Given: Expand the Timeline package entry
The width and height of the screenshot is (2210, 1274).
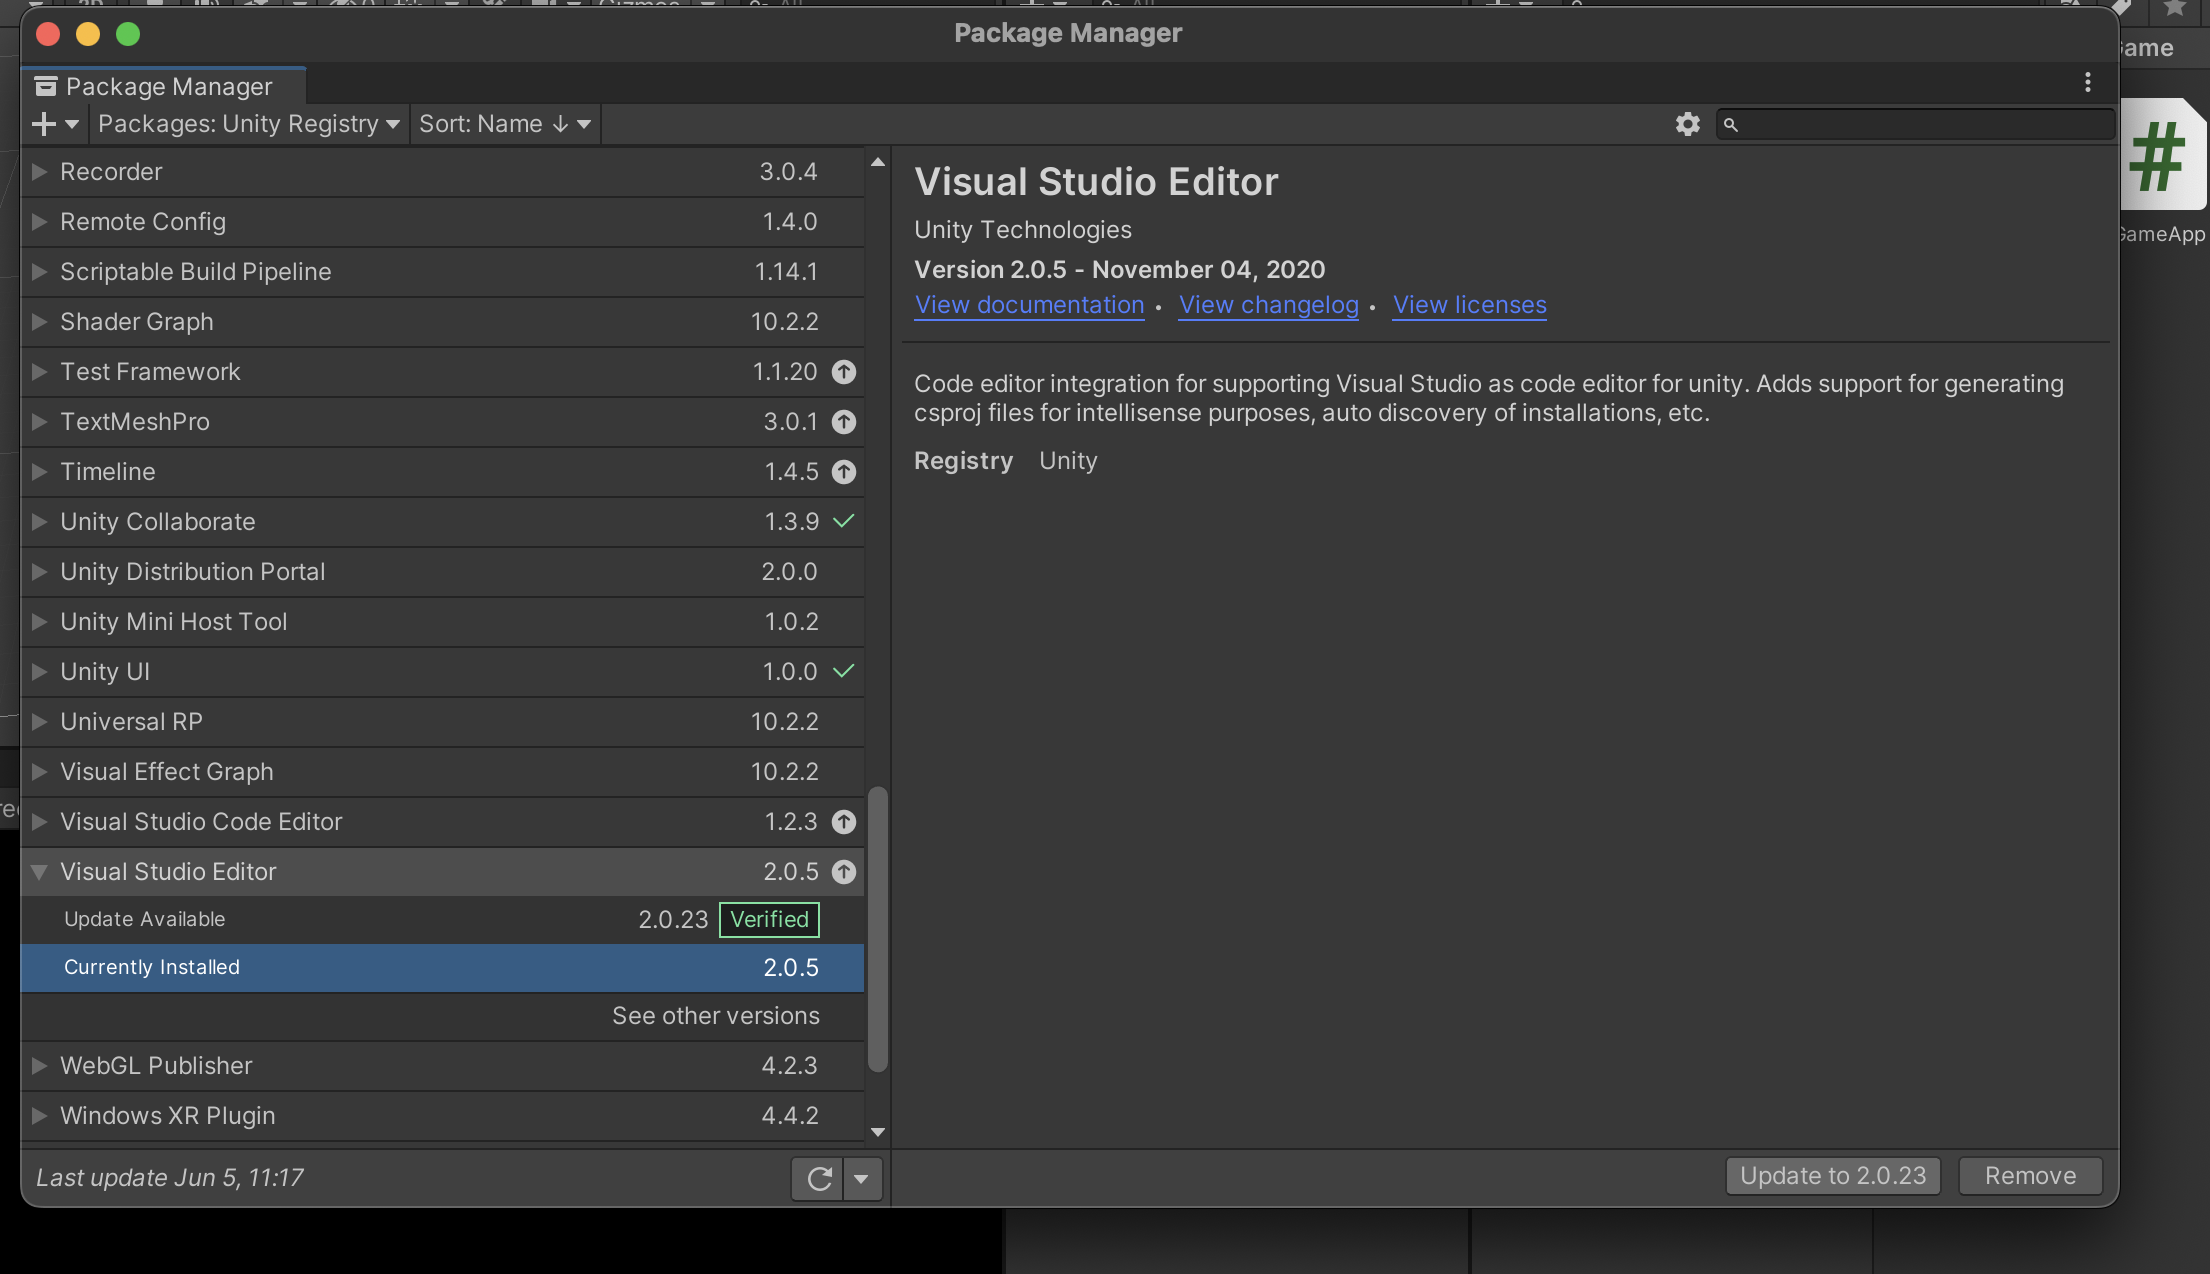Looking at the screenshot, I should [40, 472].
